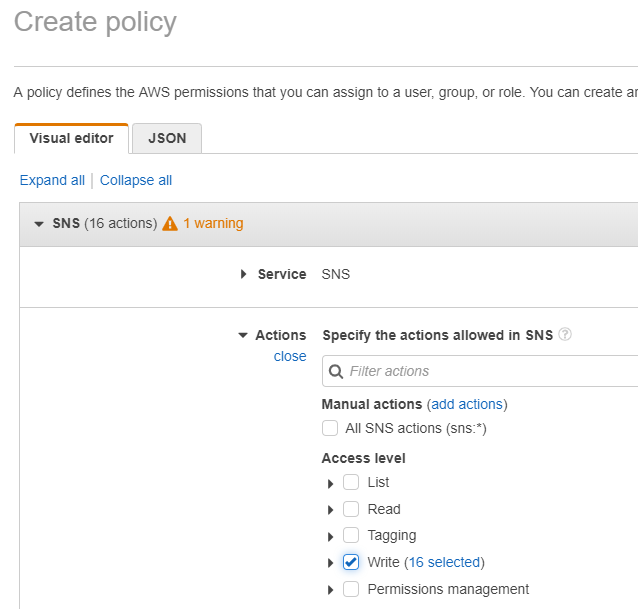Click the Expand all link
Screen dimensions: 638x609
point(52,180)
